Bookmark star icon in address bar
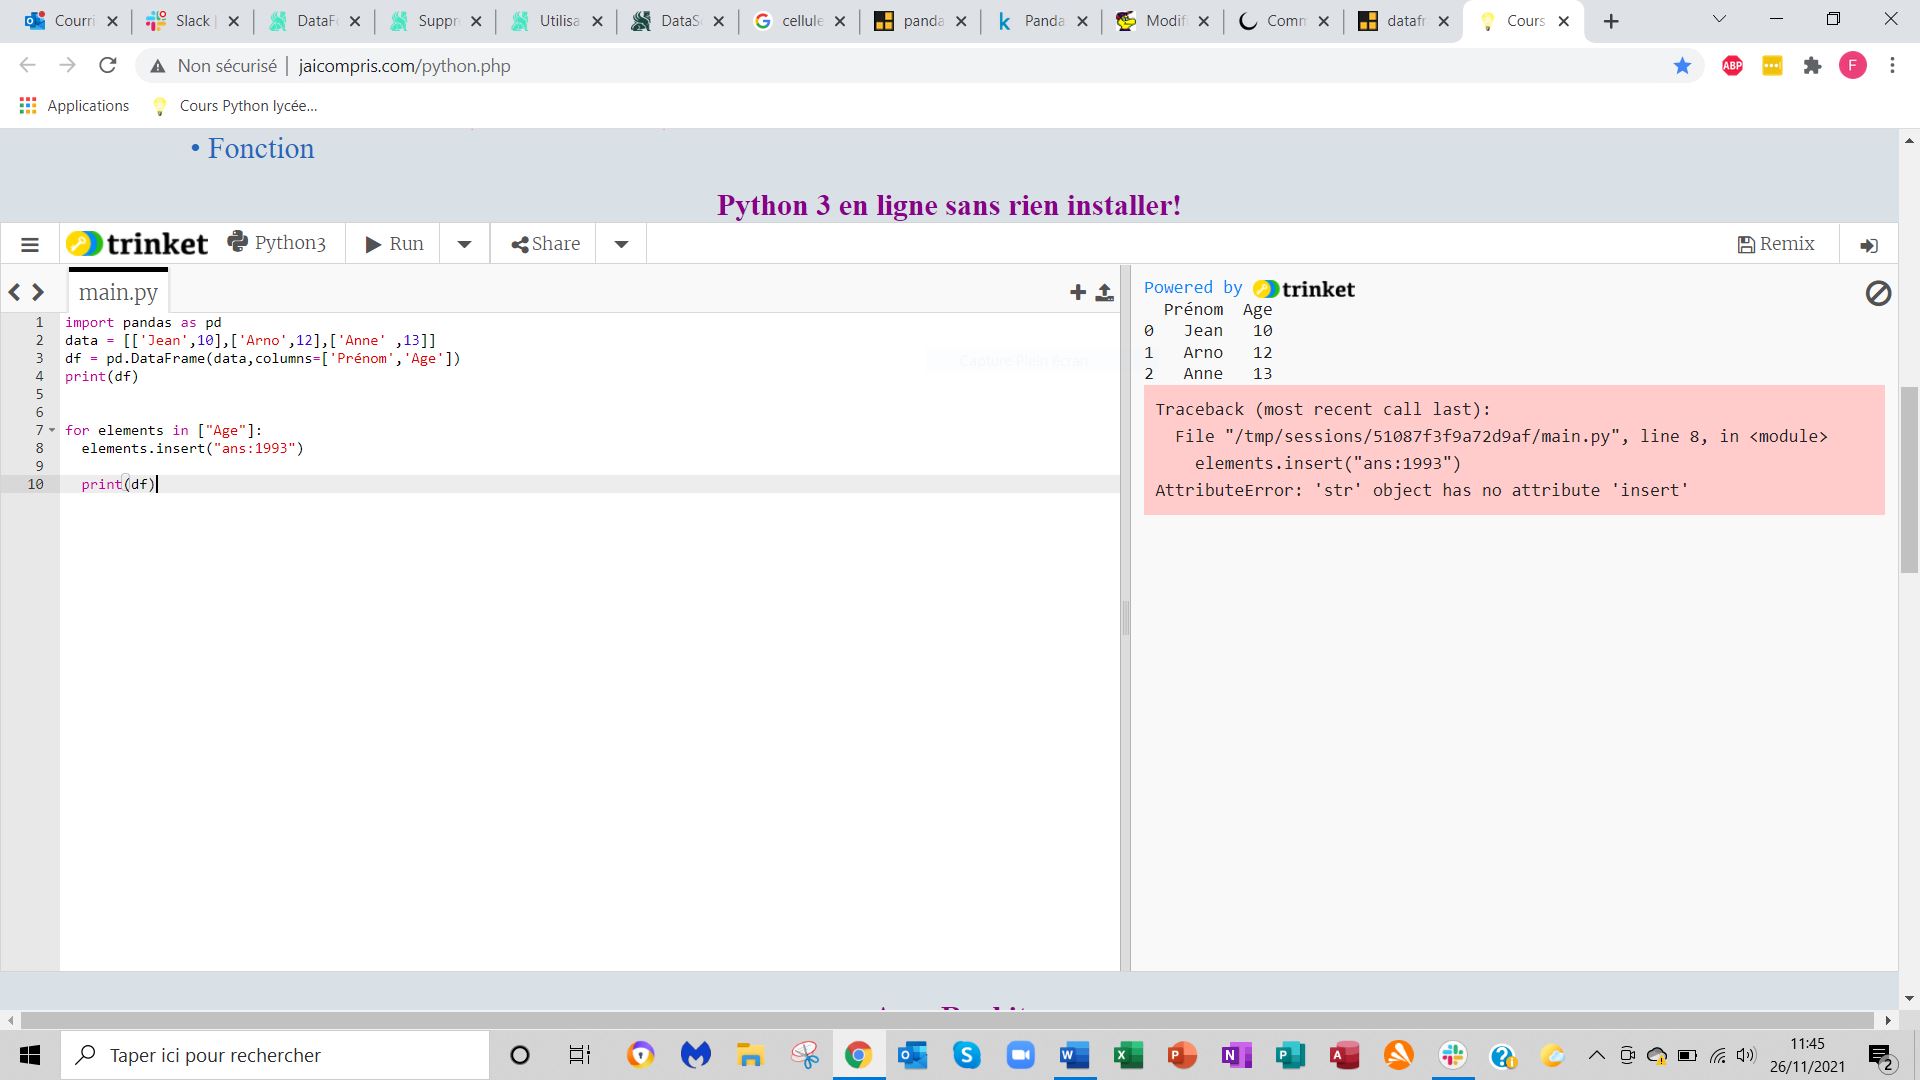 coord(1682,66)
